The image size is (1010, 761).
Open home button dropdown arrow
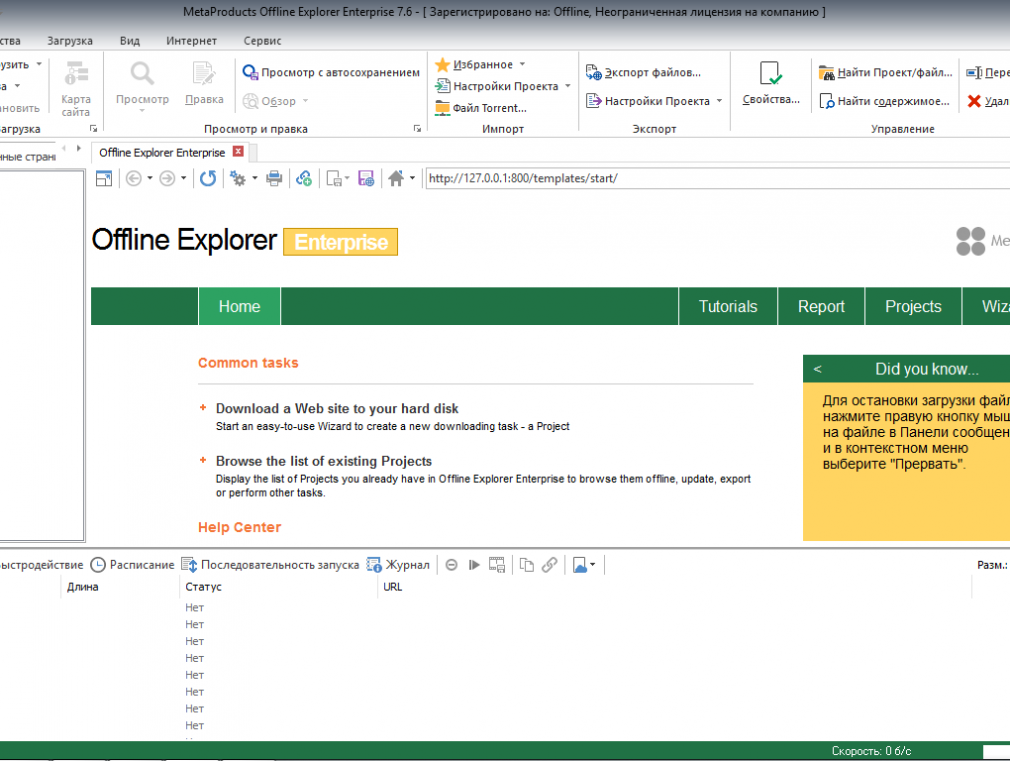pos(412,178)
